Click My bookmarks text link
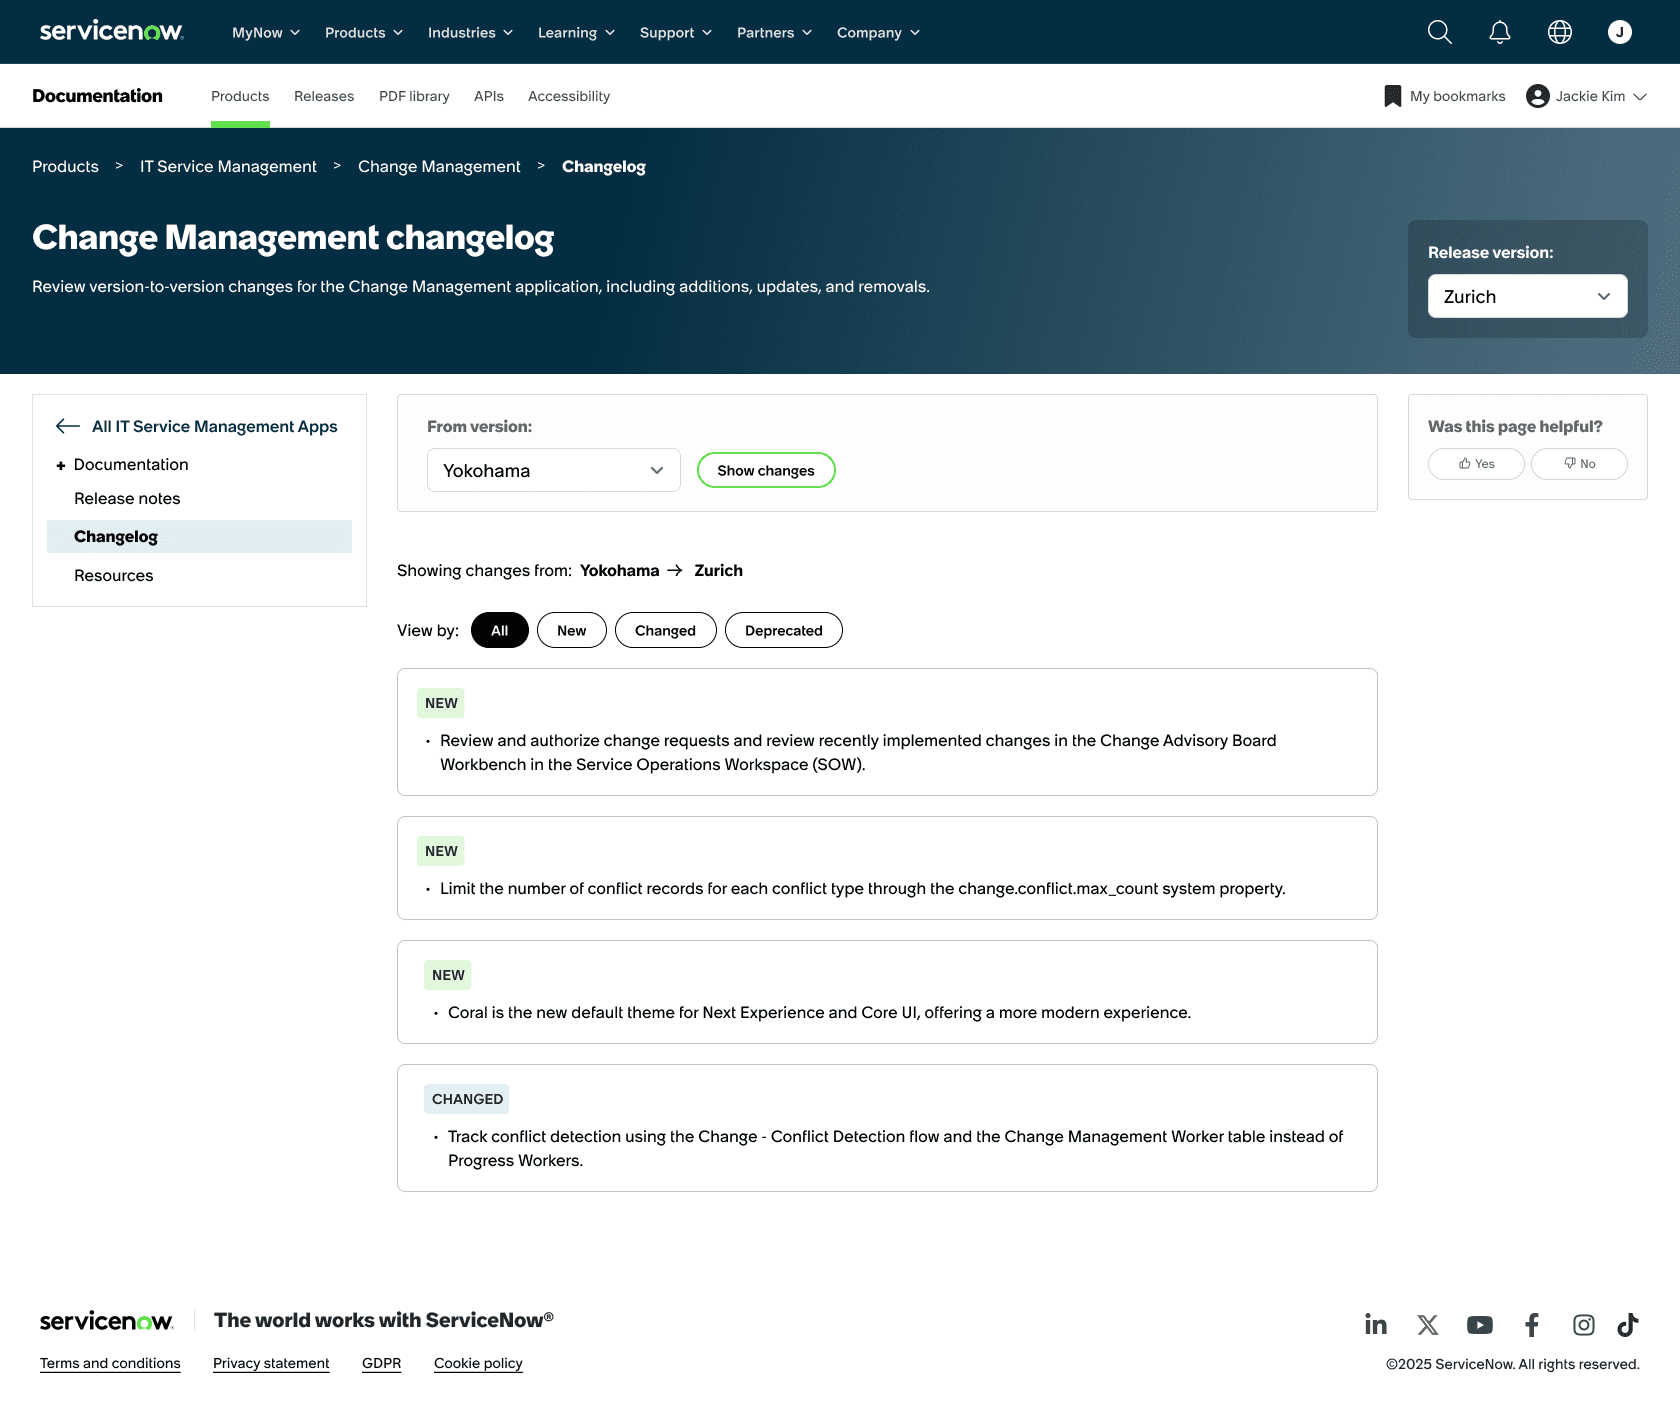Viewport: 1680px width, 1406px height. click(x=1458, y=96)
